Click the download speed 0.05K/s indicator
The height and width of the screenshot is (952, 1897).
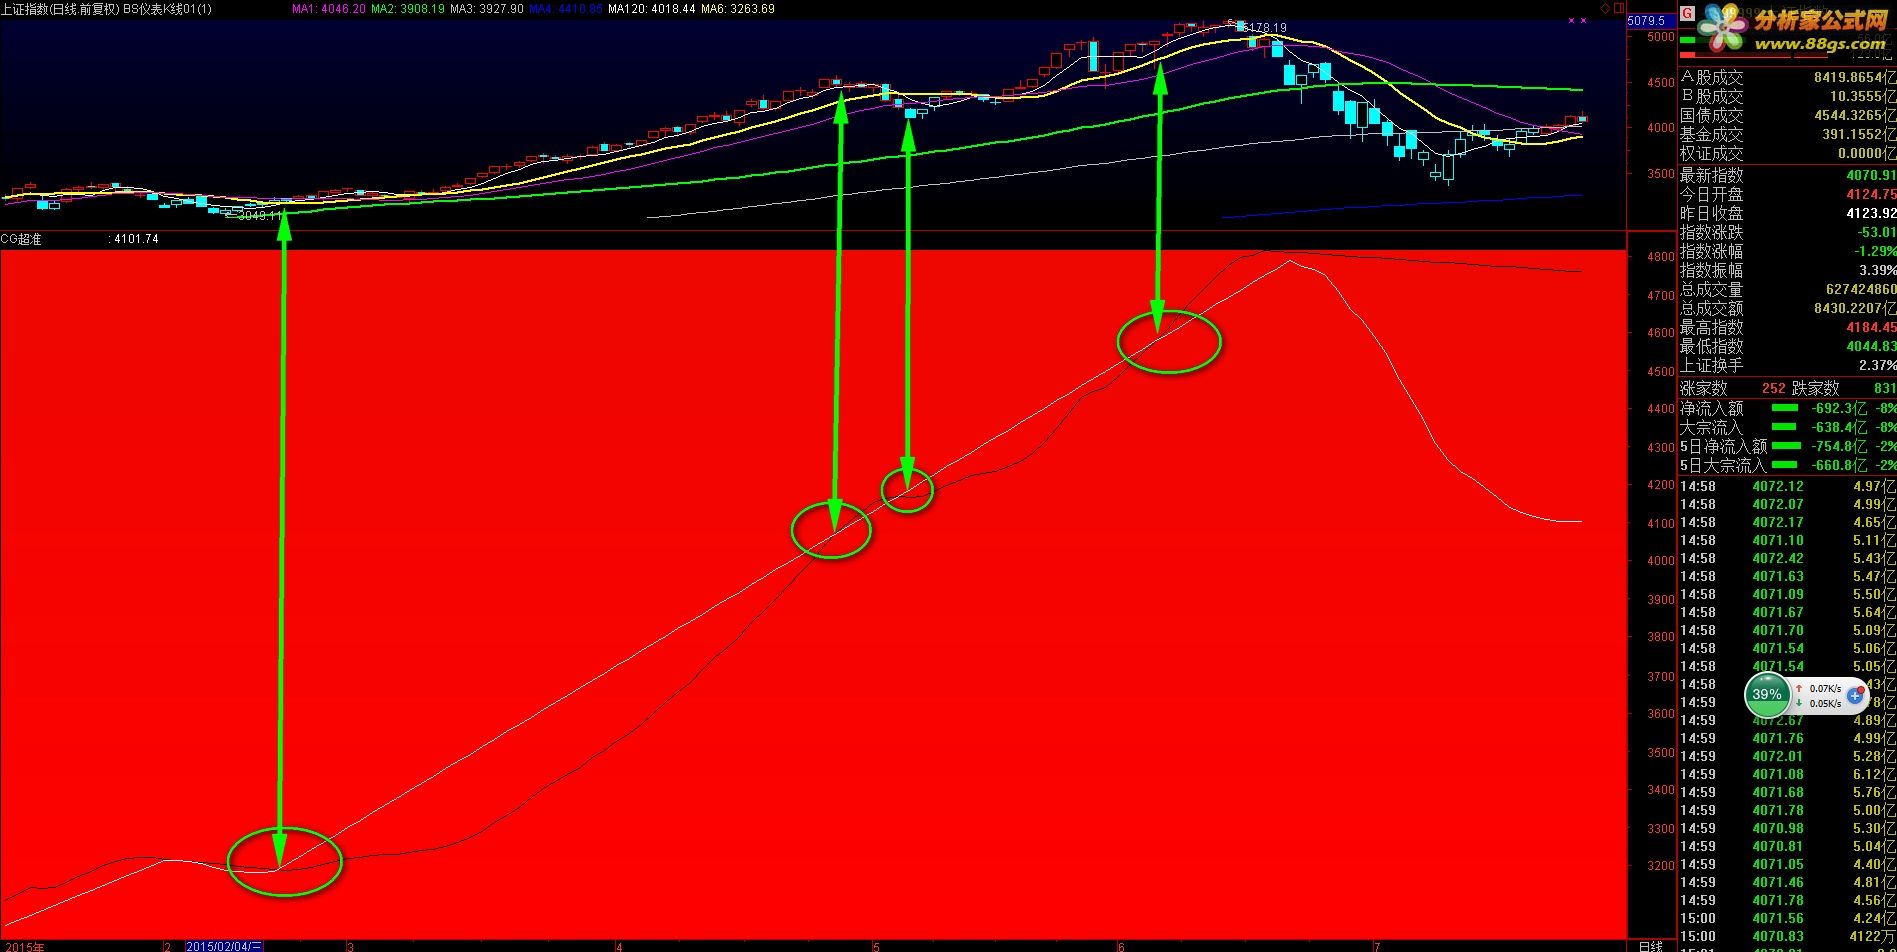1818,703
